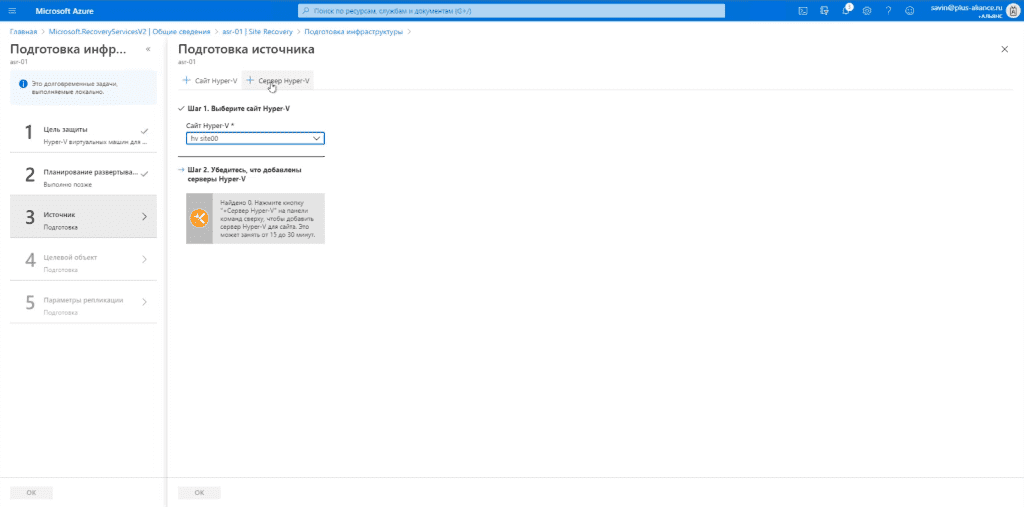Click OK button in Подготовка источника pane
This screenshot has height=507, width=1024.
tap(199, 493)
